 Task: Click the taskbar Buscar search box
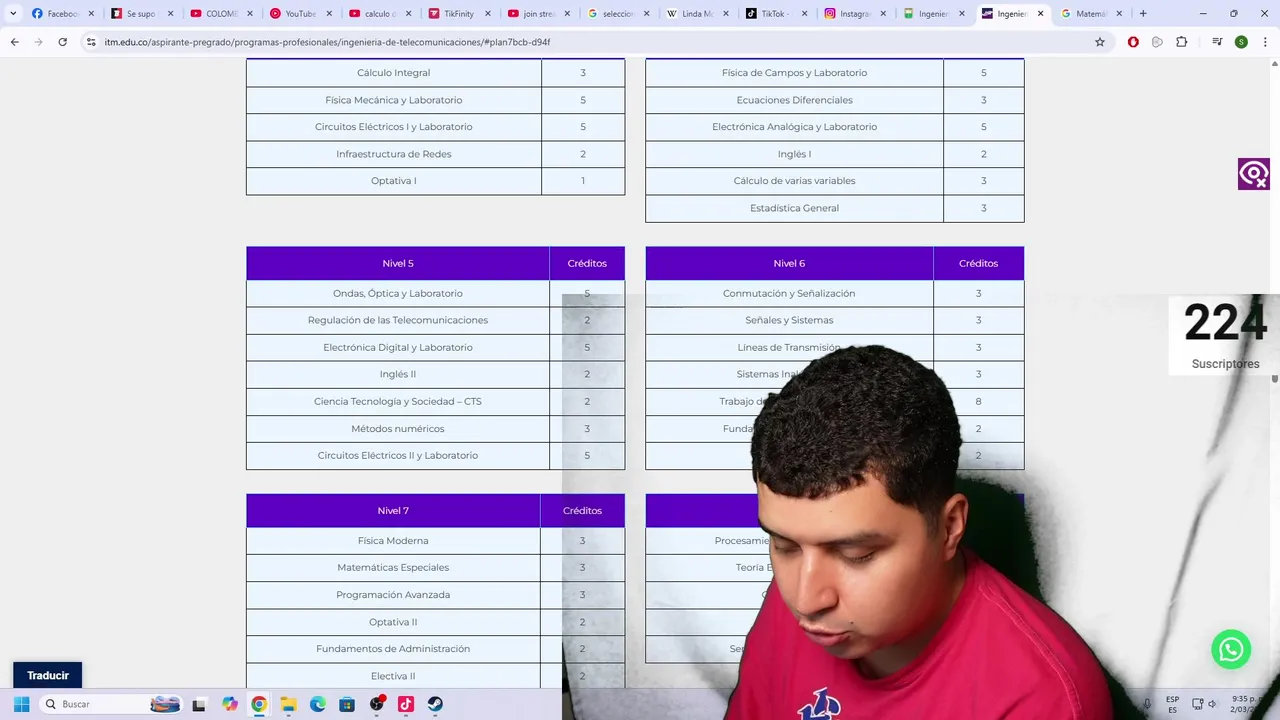pos(112,704)
